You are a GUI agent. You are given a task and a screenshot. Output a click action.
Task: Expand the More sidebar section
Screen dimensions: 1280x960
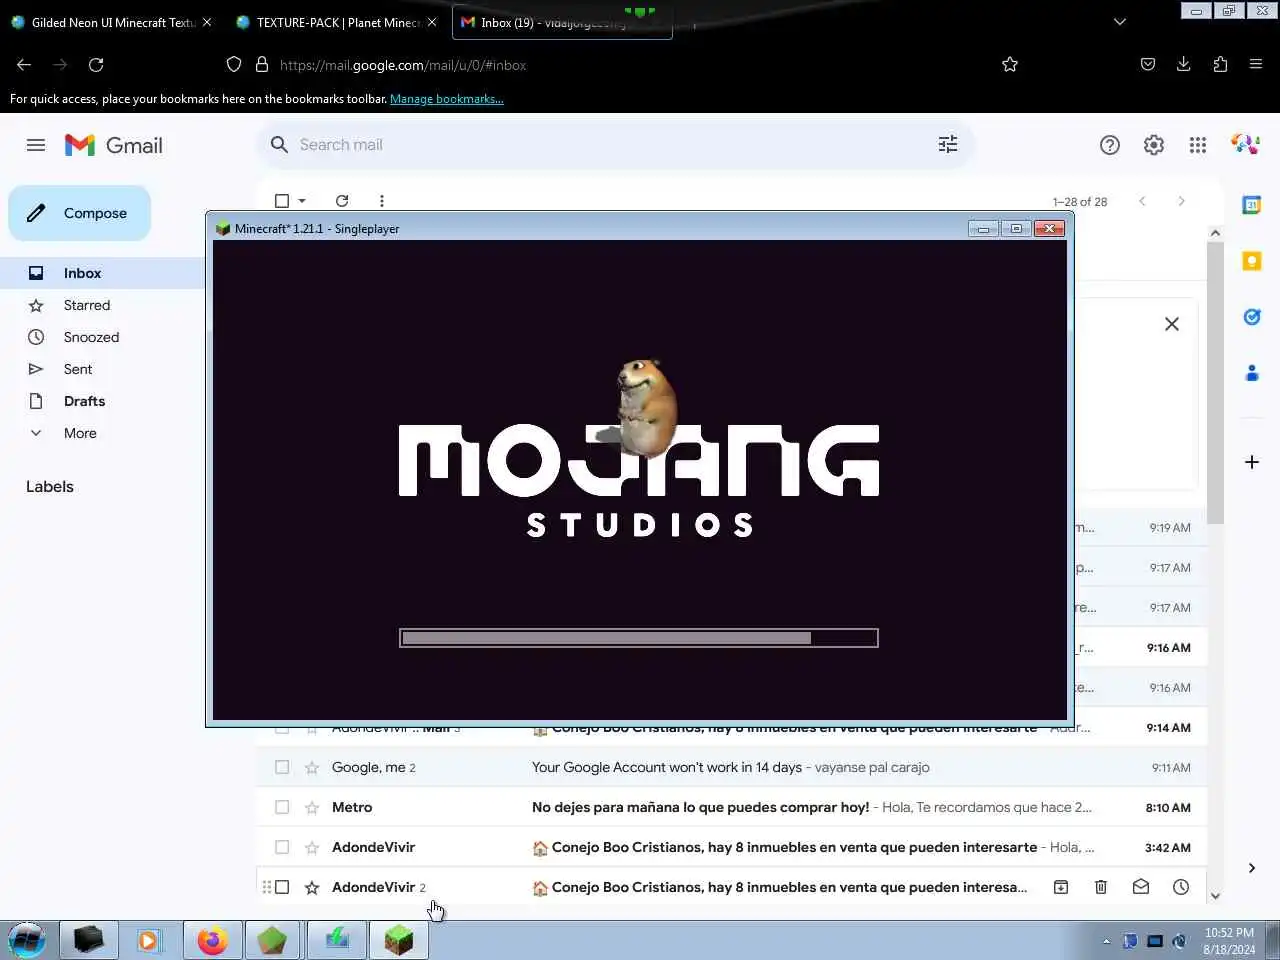coord(80,433)
